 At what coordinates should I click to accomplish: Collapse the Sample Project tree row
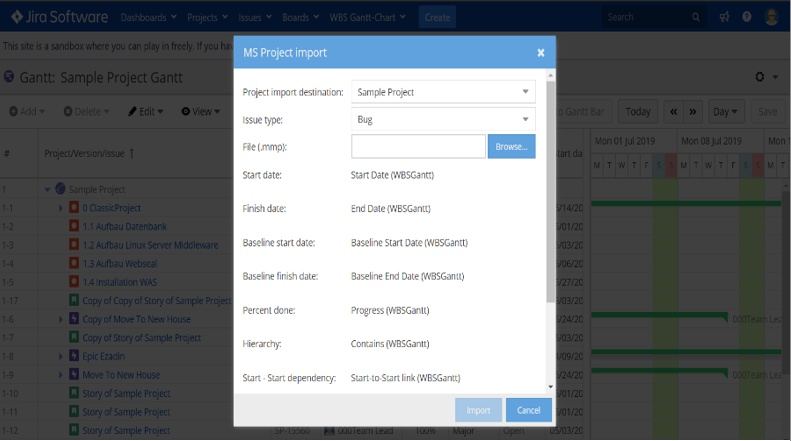47,189
